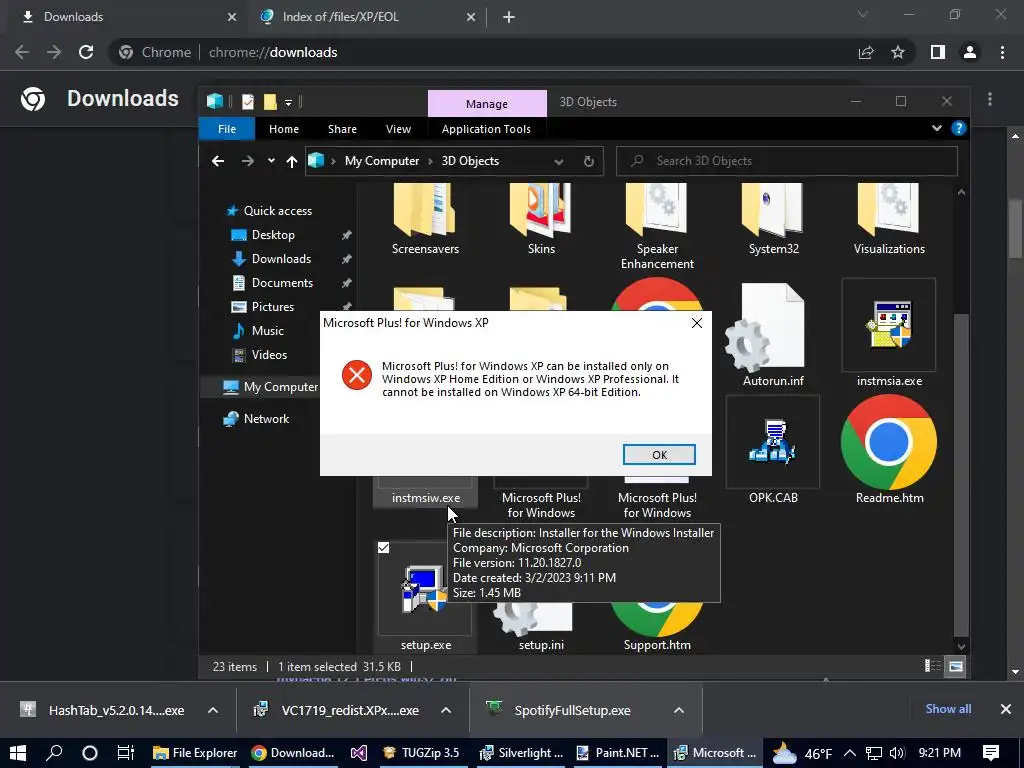Uncheck the setup.exe item checkbox
Screen dimensions: 1024x768
[x=383, y=547]
